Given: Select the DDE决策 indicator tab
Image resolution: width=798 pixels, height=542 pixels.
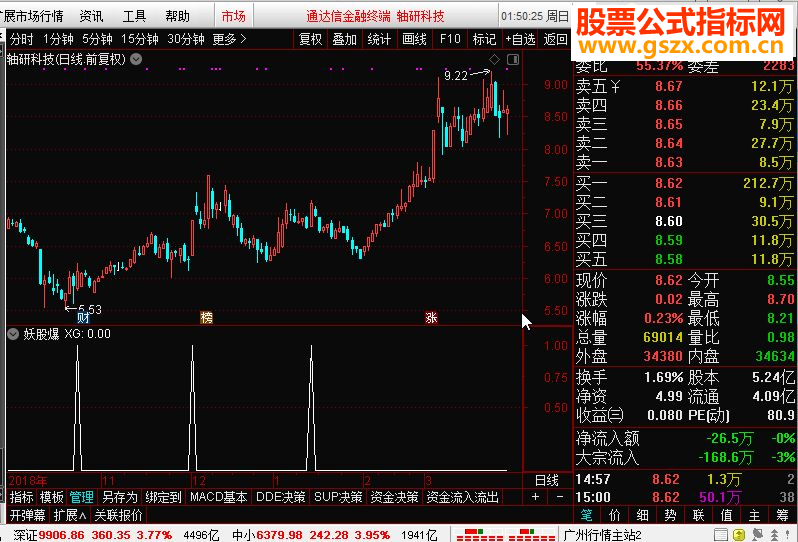Looking at the screenshot, I should [x=280, y=497].
